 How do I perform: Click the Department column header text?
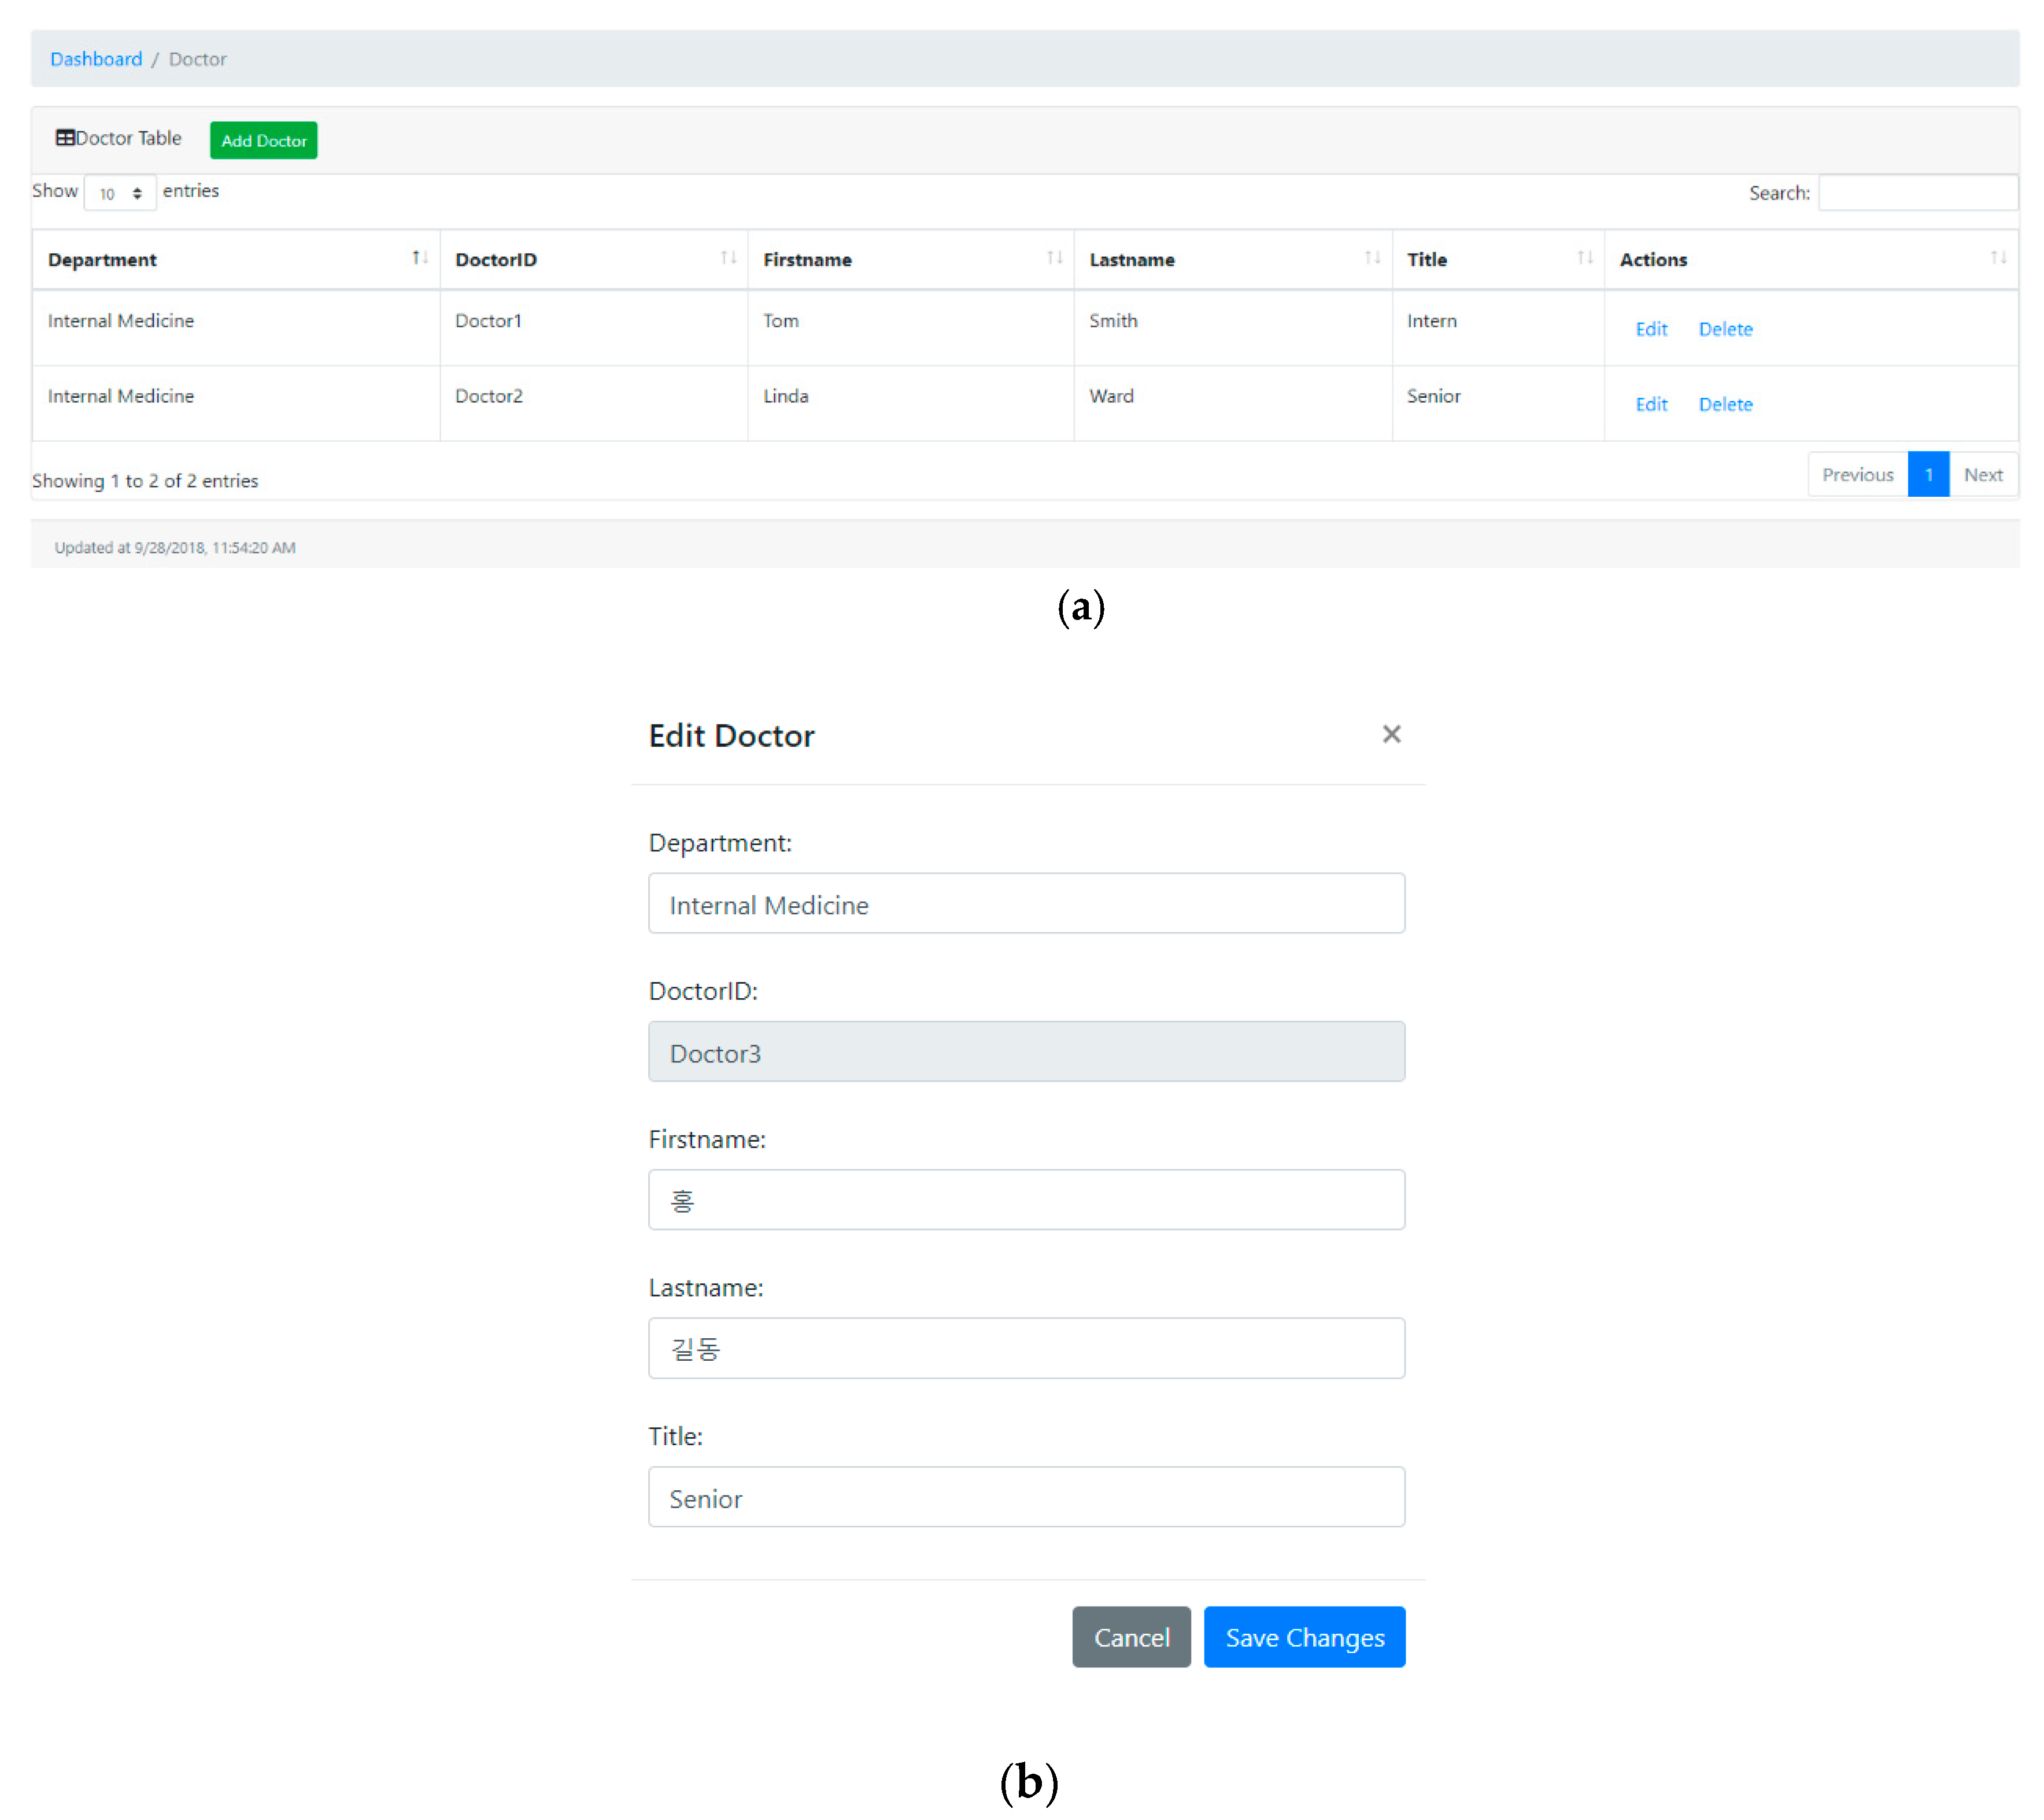click(x=102, y=260)
